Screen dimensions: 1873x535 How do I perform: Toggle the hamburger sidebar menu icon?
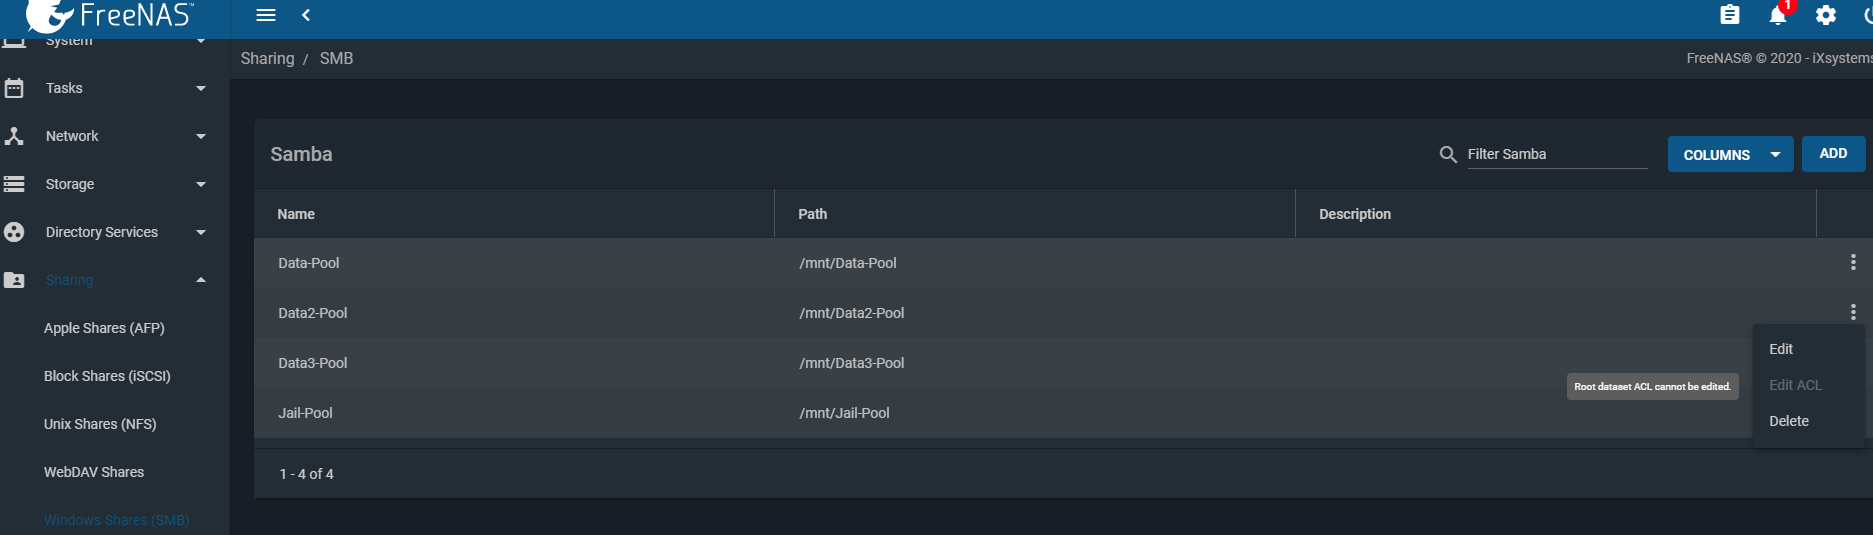pyautogui.click(x=266, y=15)
